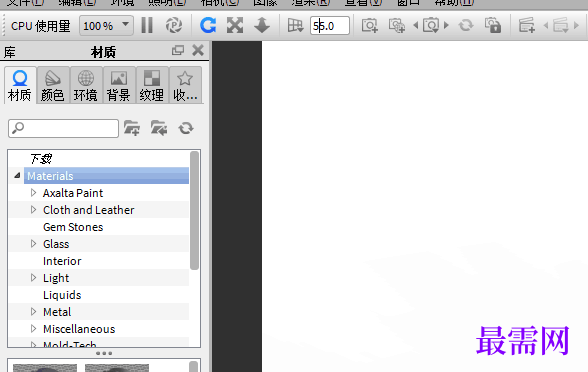Refresh the library with the arrows icon
588x372 pixels.
point(186,128)
